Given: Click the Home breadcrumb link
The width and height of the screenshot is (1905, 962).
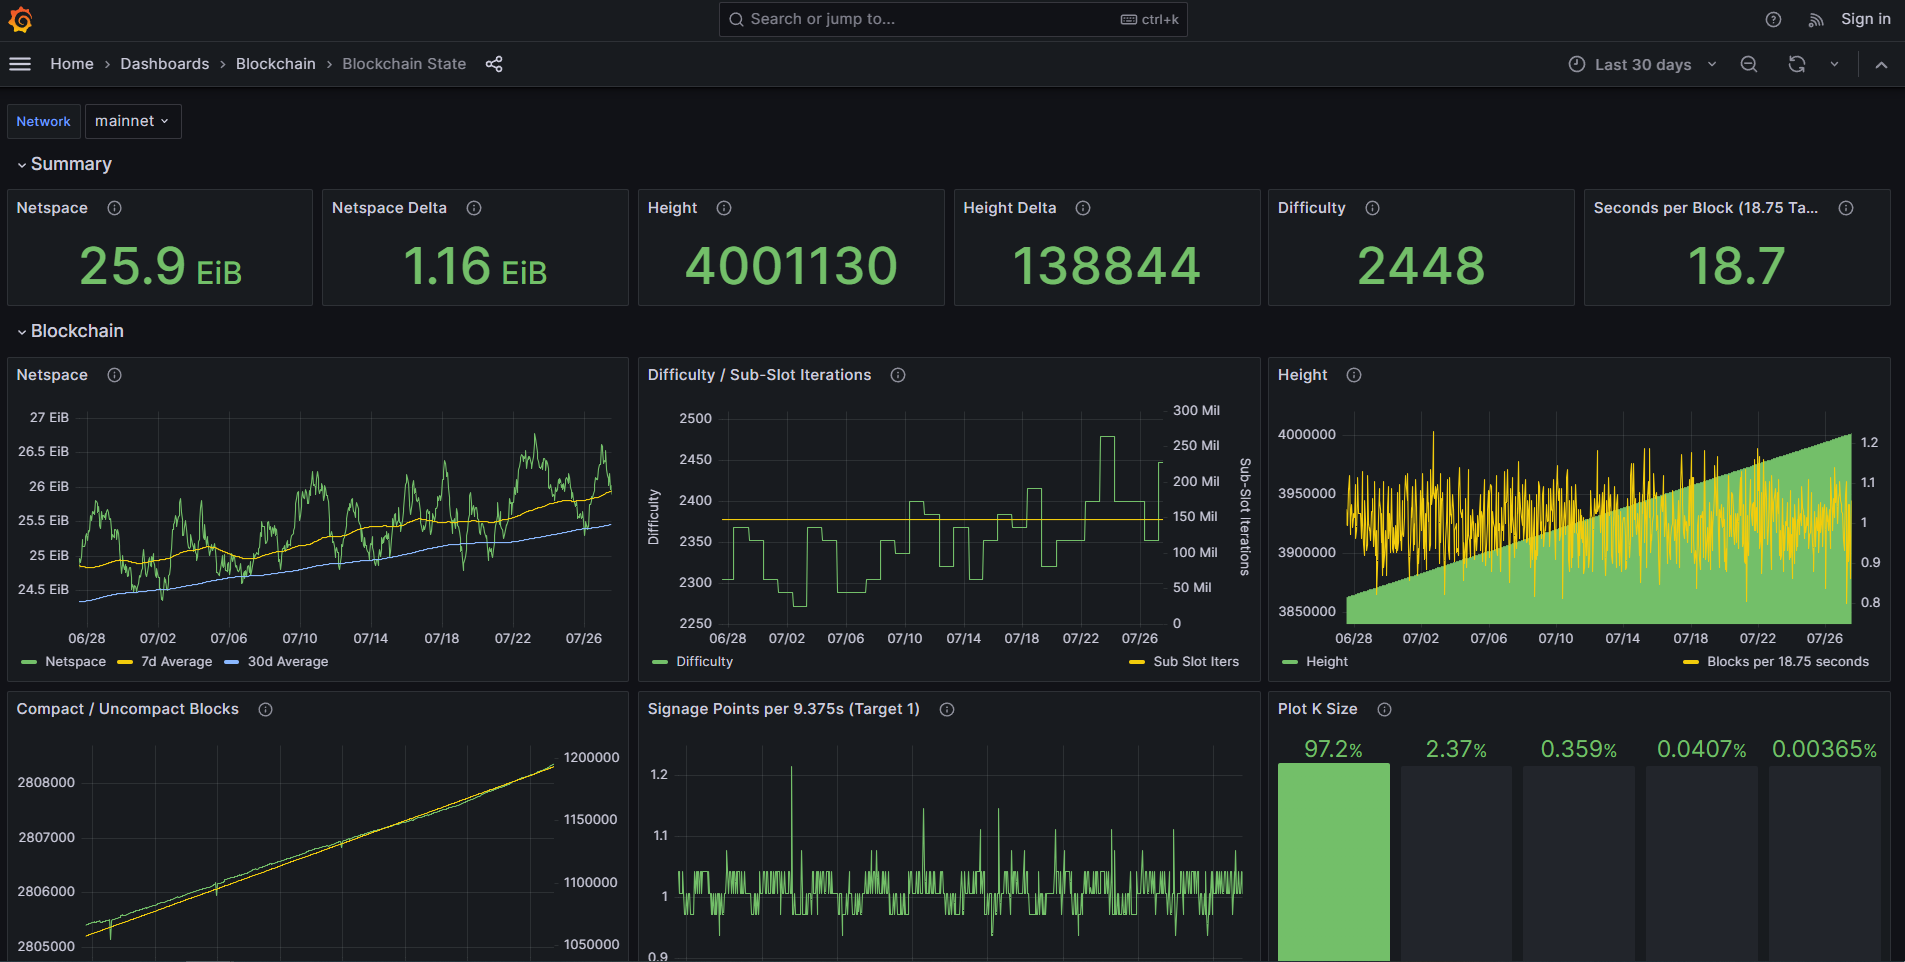Looking at the screenshot, I should (x=72, y=64).
